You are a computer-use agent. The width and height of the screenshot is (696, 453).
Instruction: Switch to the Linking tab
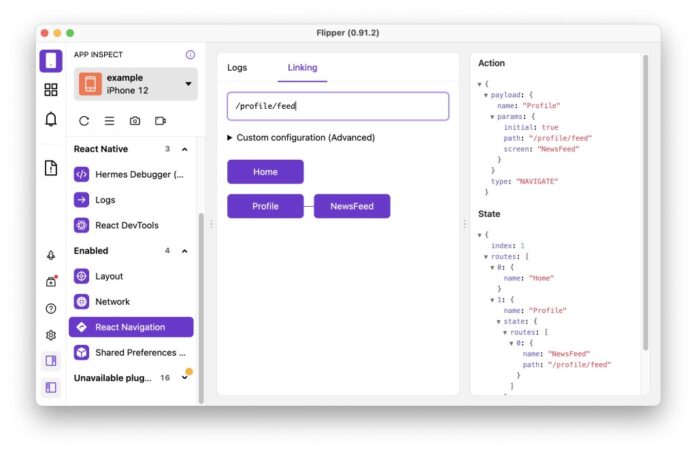pos(302,67)
